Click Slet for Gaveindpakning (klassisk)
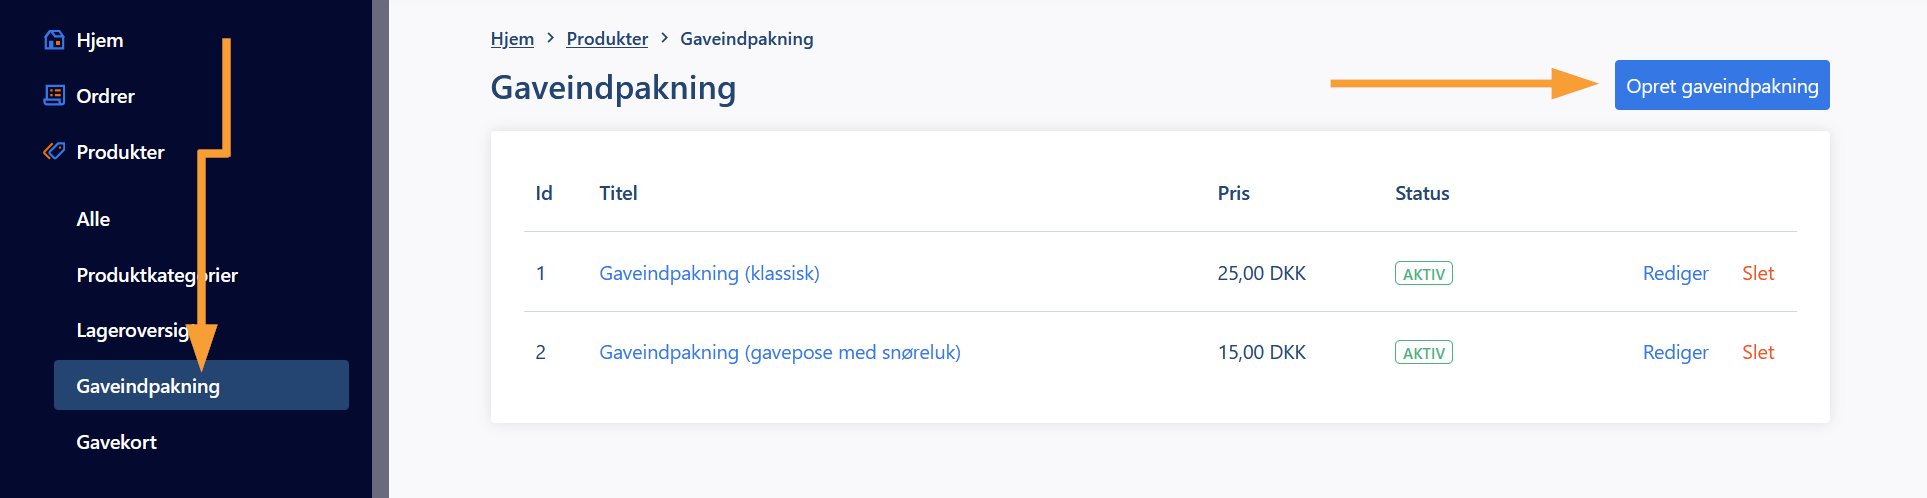1927x498 pixels. (1758, 273)
